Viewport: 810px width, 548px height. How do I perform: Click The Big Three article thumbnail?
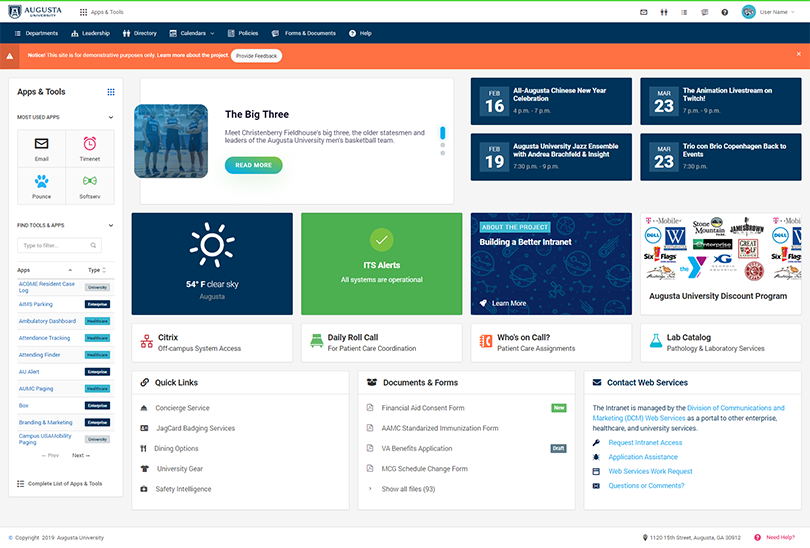click(x=171, y=141)
